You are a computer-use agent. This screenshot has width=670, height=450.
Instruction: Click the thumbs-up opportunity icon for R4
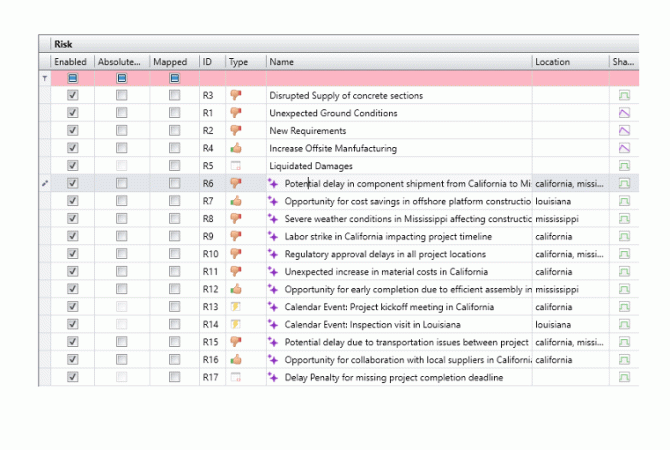click(x=236, y=148)
